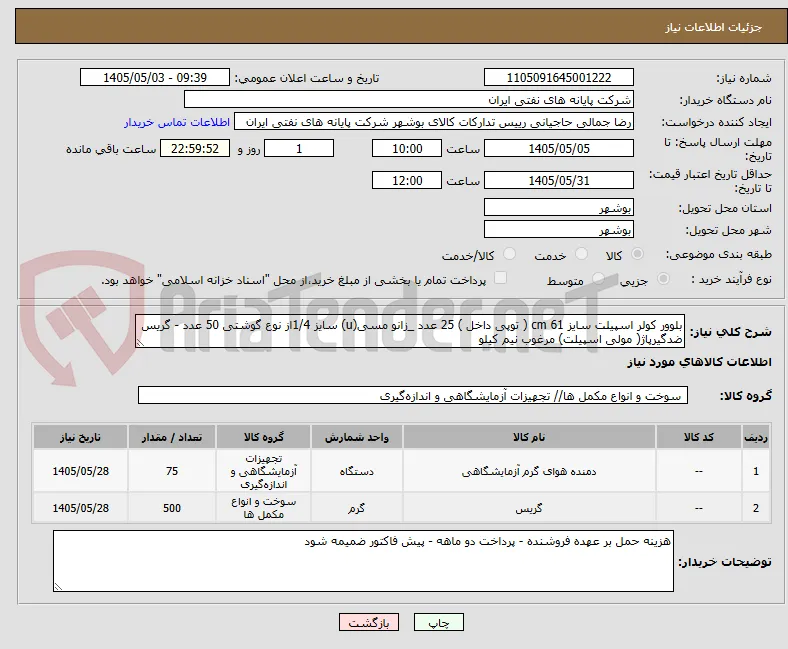Image resolution: width=788 pixels, height=649 pixels.
Task: Click the تعداد / مقدار column header
Action: 172,437
